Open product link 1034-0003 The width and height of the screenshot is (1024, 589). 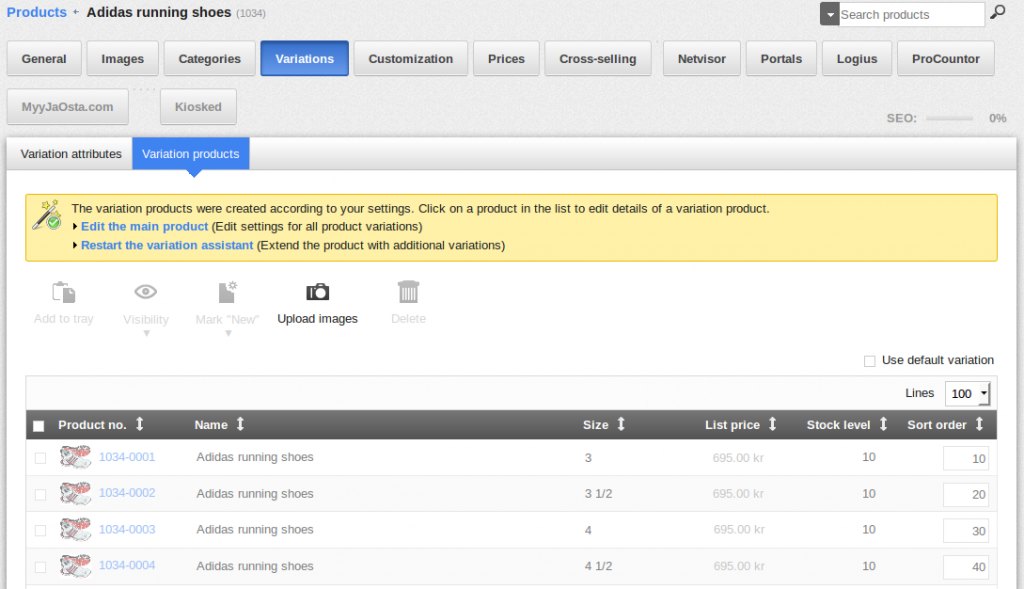pos(127,530)
